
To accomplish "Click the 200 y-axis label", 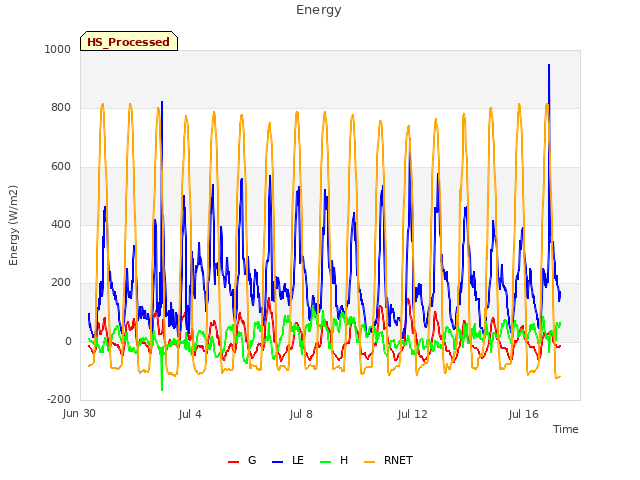I will (x=61, y=282).
